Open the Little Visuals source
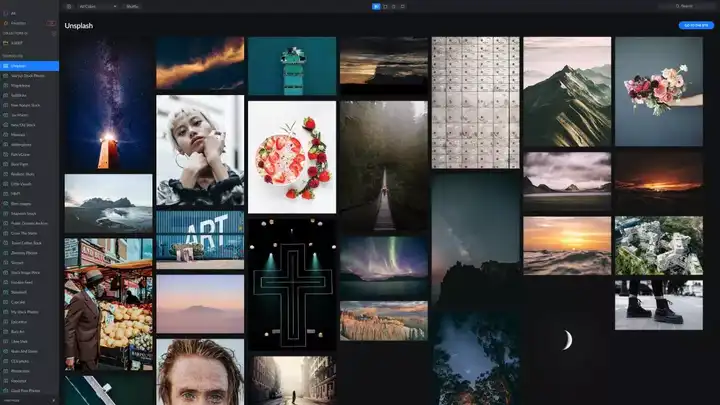 29,184
